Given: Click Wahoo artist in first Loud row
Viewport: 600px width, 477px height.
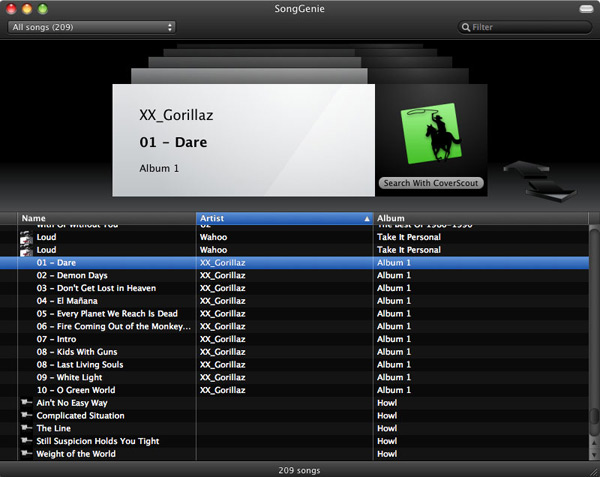Looking at the screenshot, I should (214, 237).
